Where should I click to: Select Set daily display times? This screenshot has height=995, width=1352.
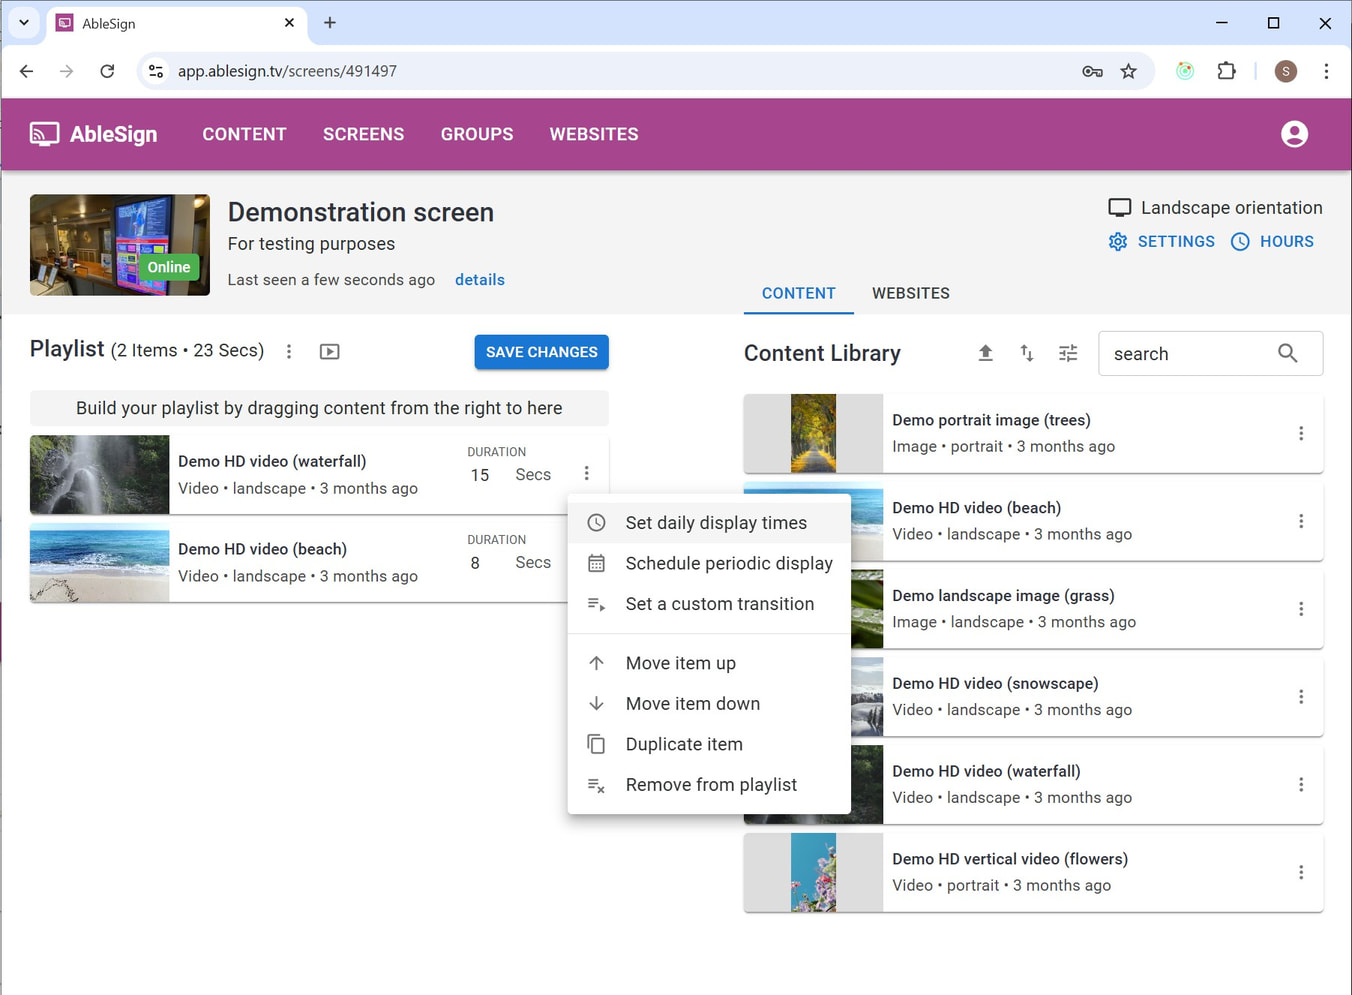pos(715,523)
